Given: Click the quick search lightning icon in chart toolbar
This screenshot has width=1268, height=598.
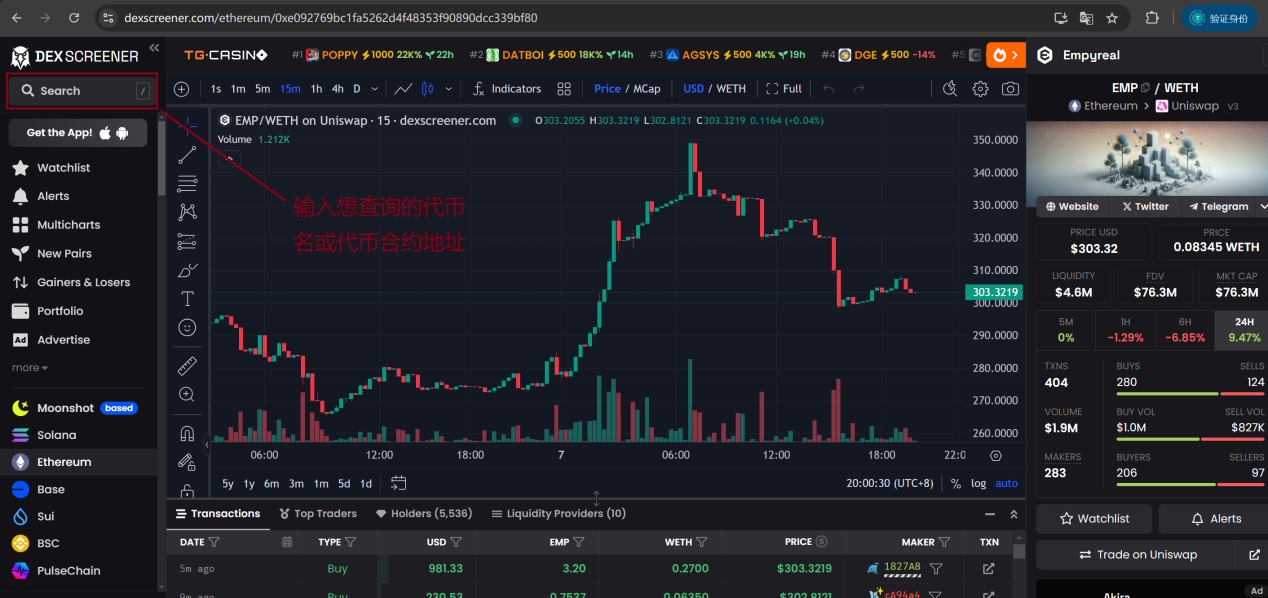Looking at the screenshot, I should [x=950, y=89].
